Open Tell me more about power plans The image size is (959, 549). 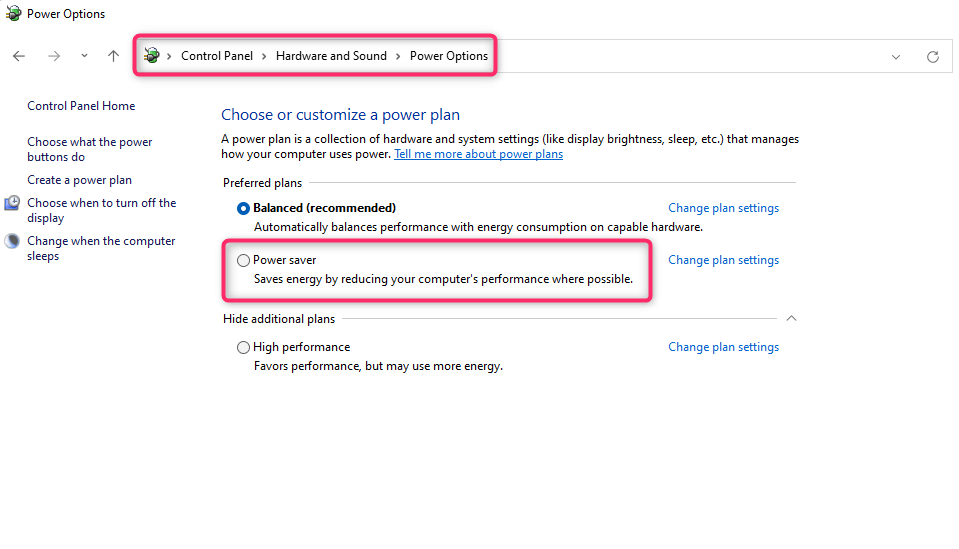tap(478, 154)
